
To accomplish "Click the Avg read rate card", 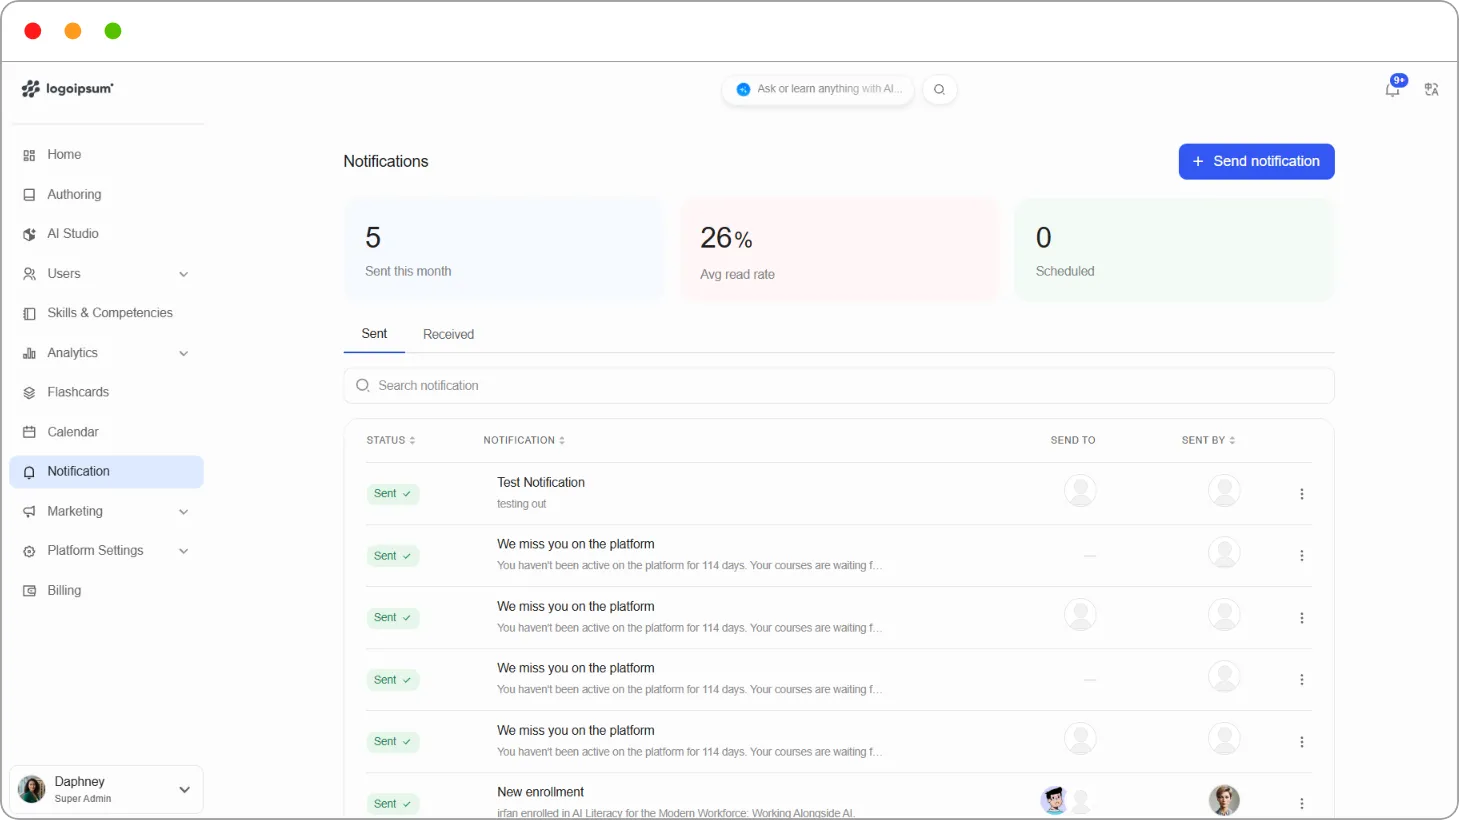I will (x=838, y=249).
